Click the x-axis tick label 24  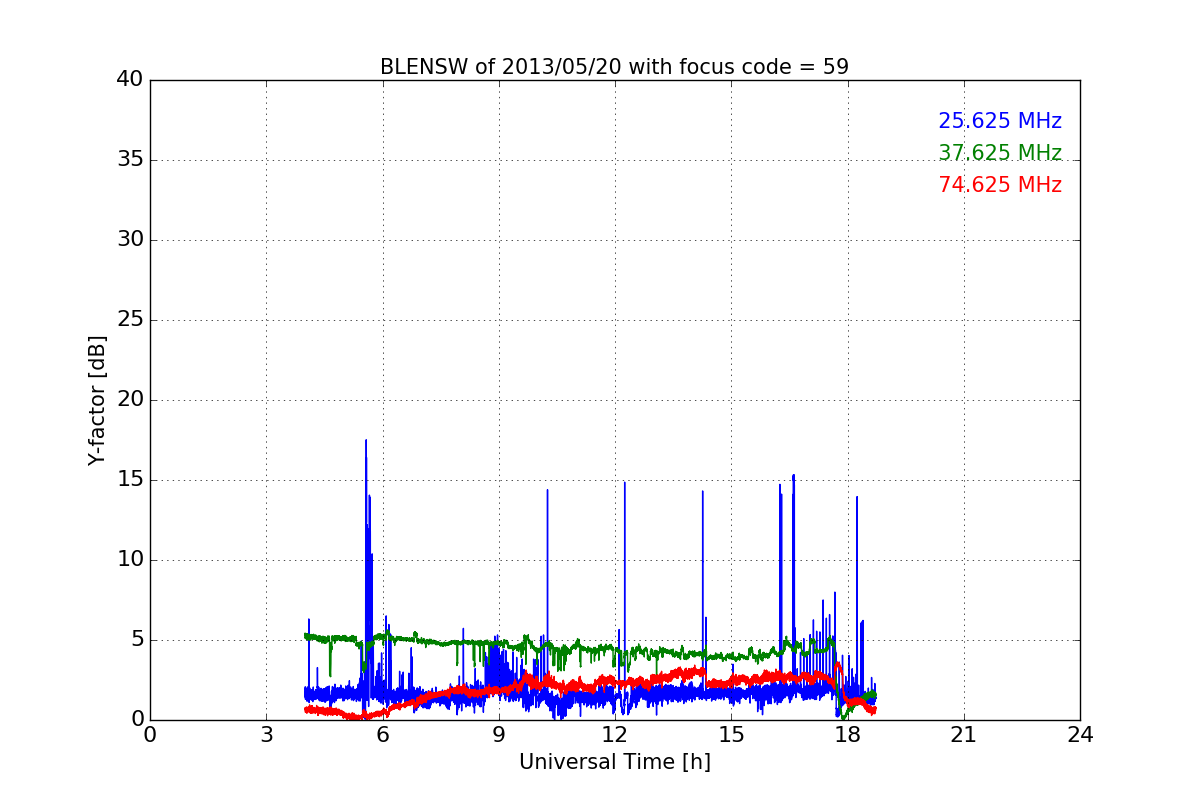click(1080, 734)
